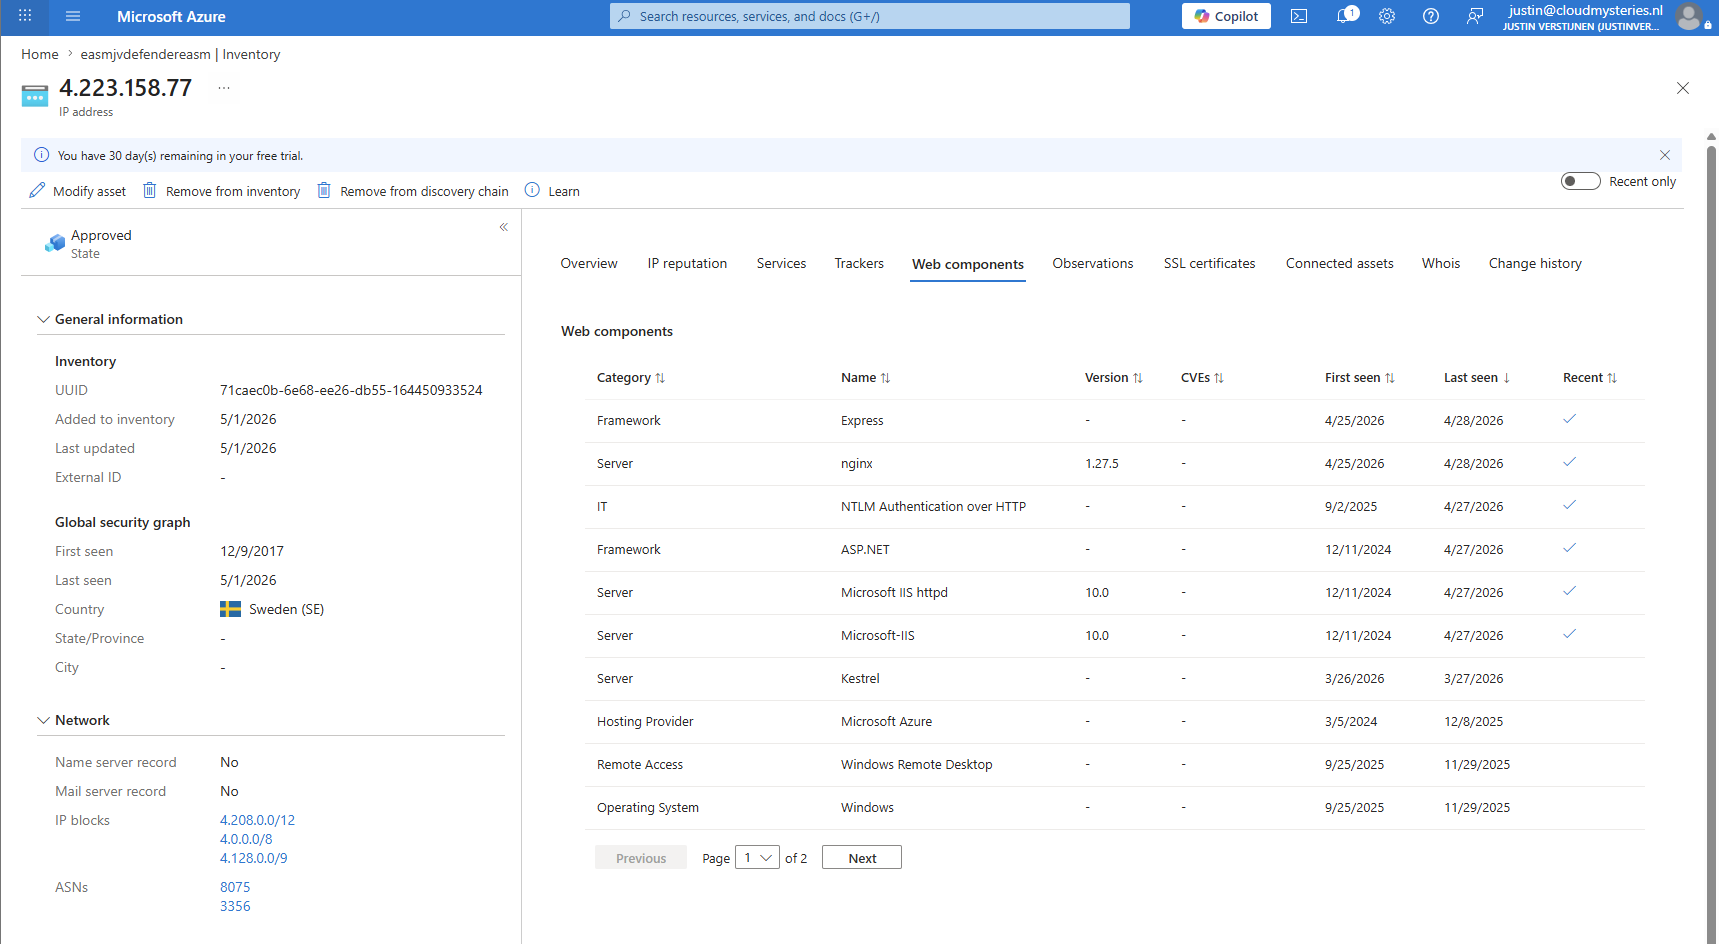The width and height of the screenshot is (1719, 944).
Task: Toggle the Recent only switch
Action: (x=1580, y=181)
